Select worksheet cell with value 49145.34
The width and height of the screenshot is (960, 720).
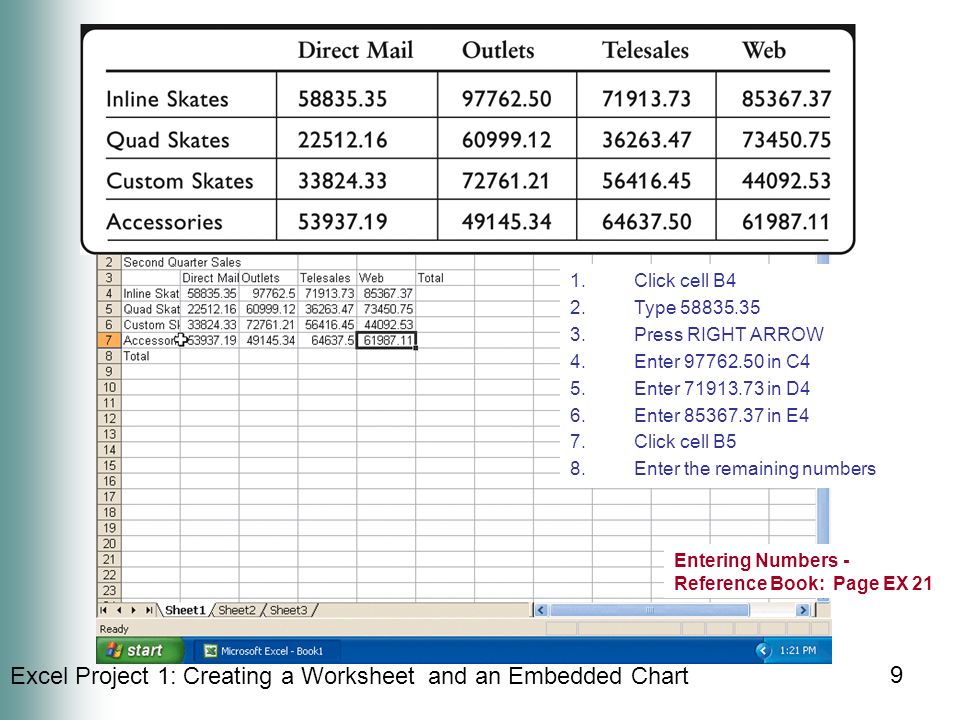[268, 340]
